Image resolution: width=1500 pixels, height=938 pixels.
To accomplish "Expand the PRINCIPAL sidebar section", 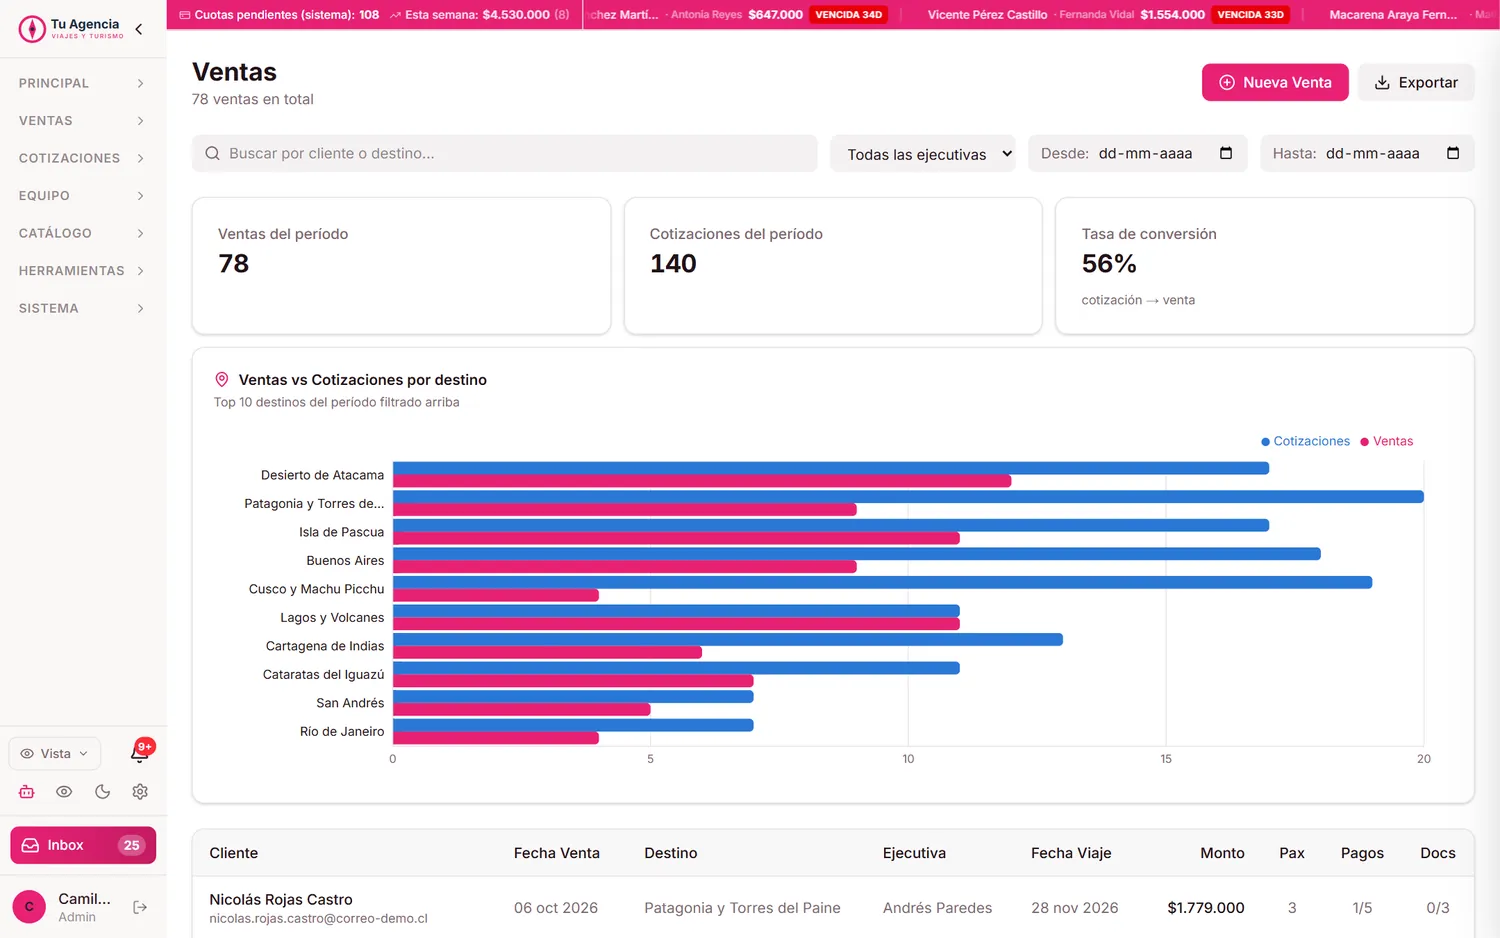I will [x=83, y=83].
